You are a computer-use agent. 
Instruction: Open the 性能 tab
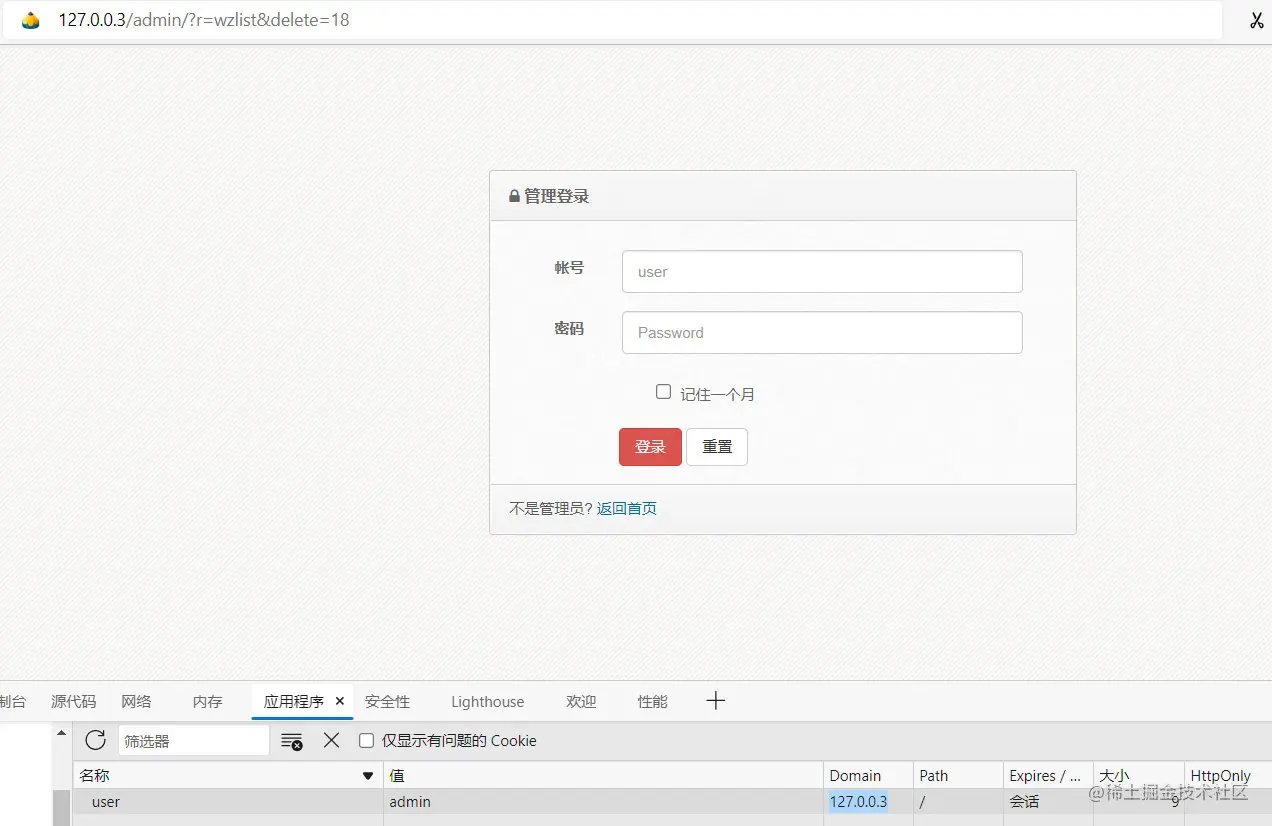click(x=652, y=702)
